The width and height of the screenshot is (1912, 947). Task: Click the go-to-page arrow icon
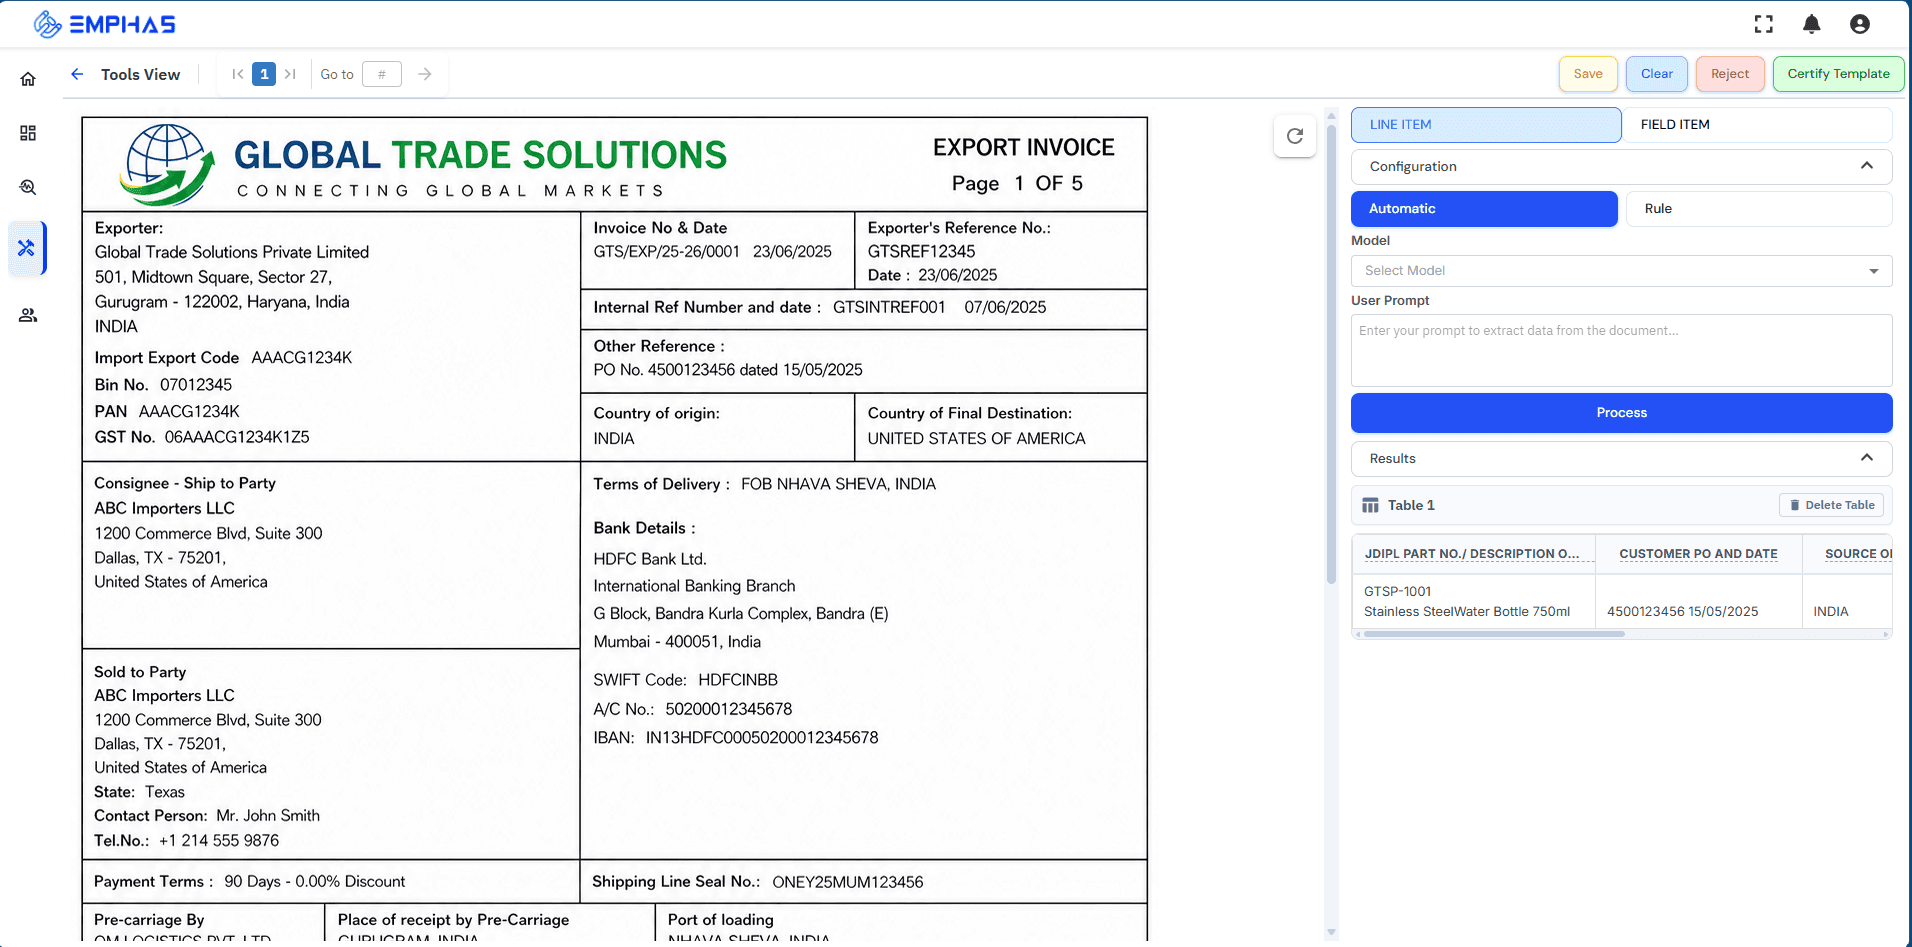click(x=425, y=74)
